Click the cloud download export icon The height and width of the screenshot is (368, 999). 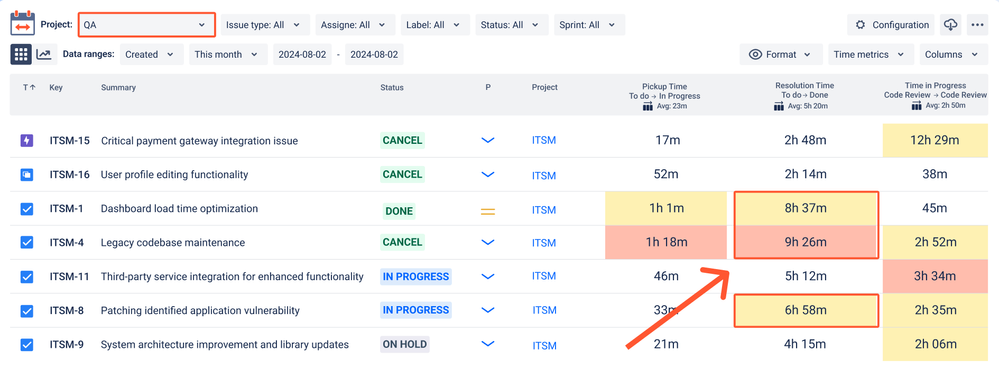(950, 25)
